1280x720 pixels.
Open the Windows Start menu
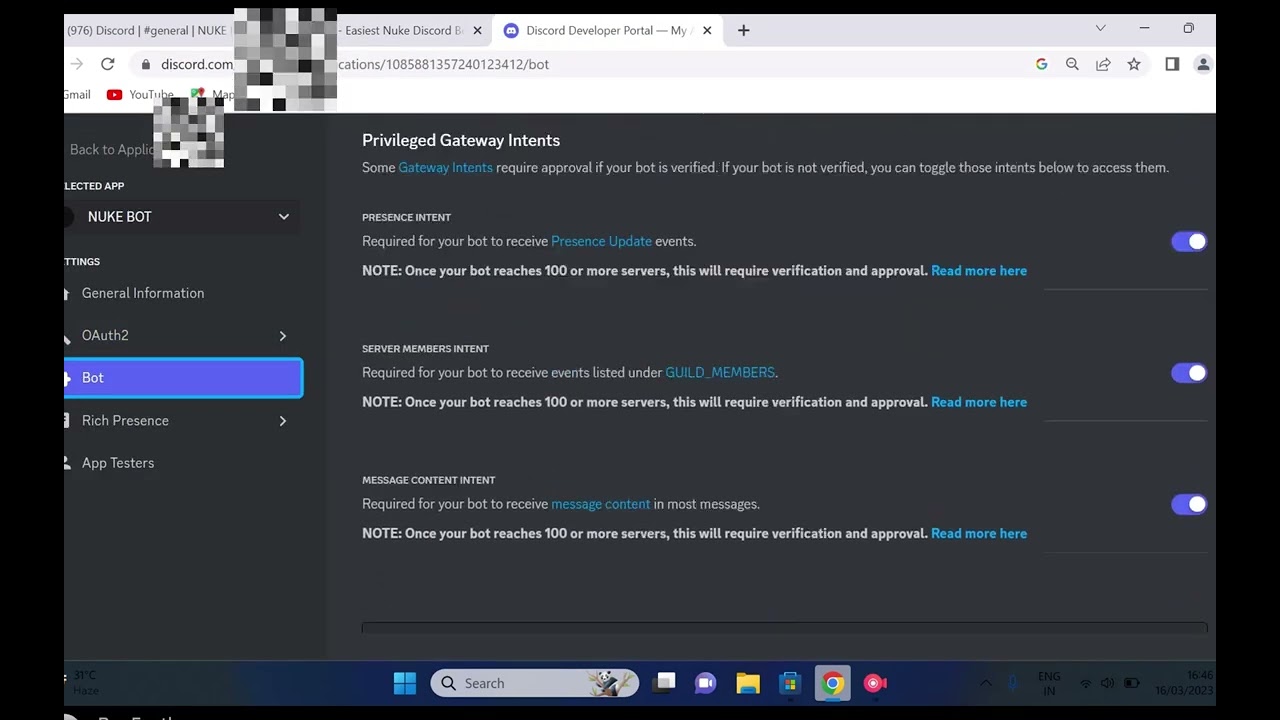click(405, 683)
